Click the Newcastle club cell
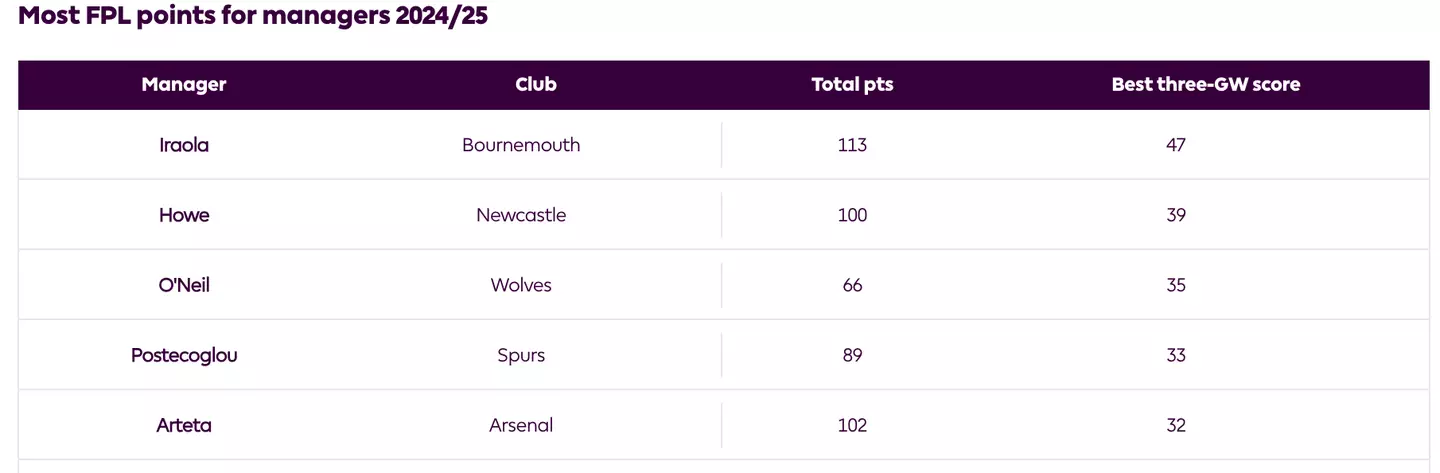 pos(521,215)
